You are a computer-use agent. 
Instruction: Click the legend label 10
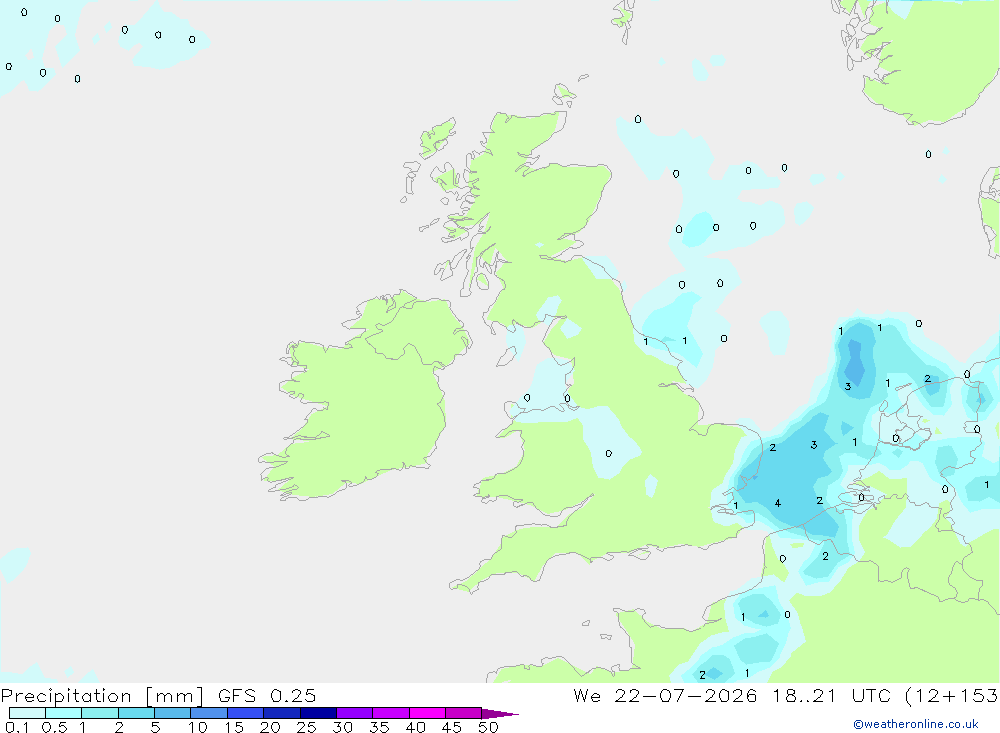[198, 727]
